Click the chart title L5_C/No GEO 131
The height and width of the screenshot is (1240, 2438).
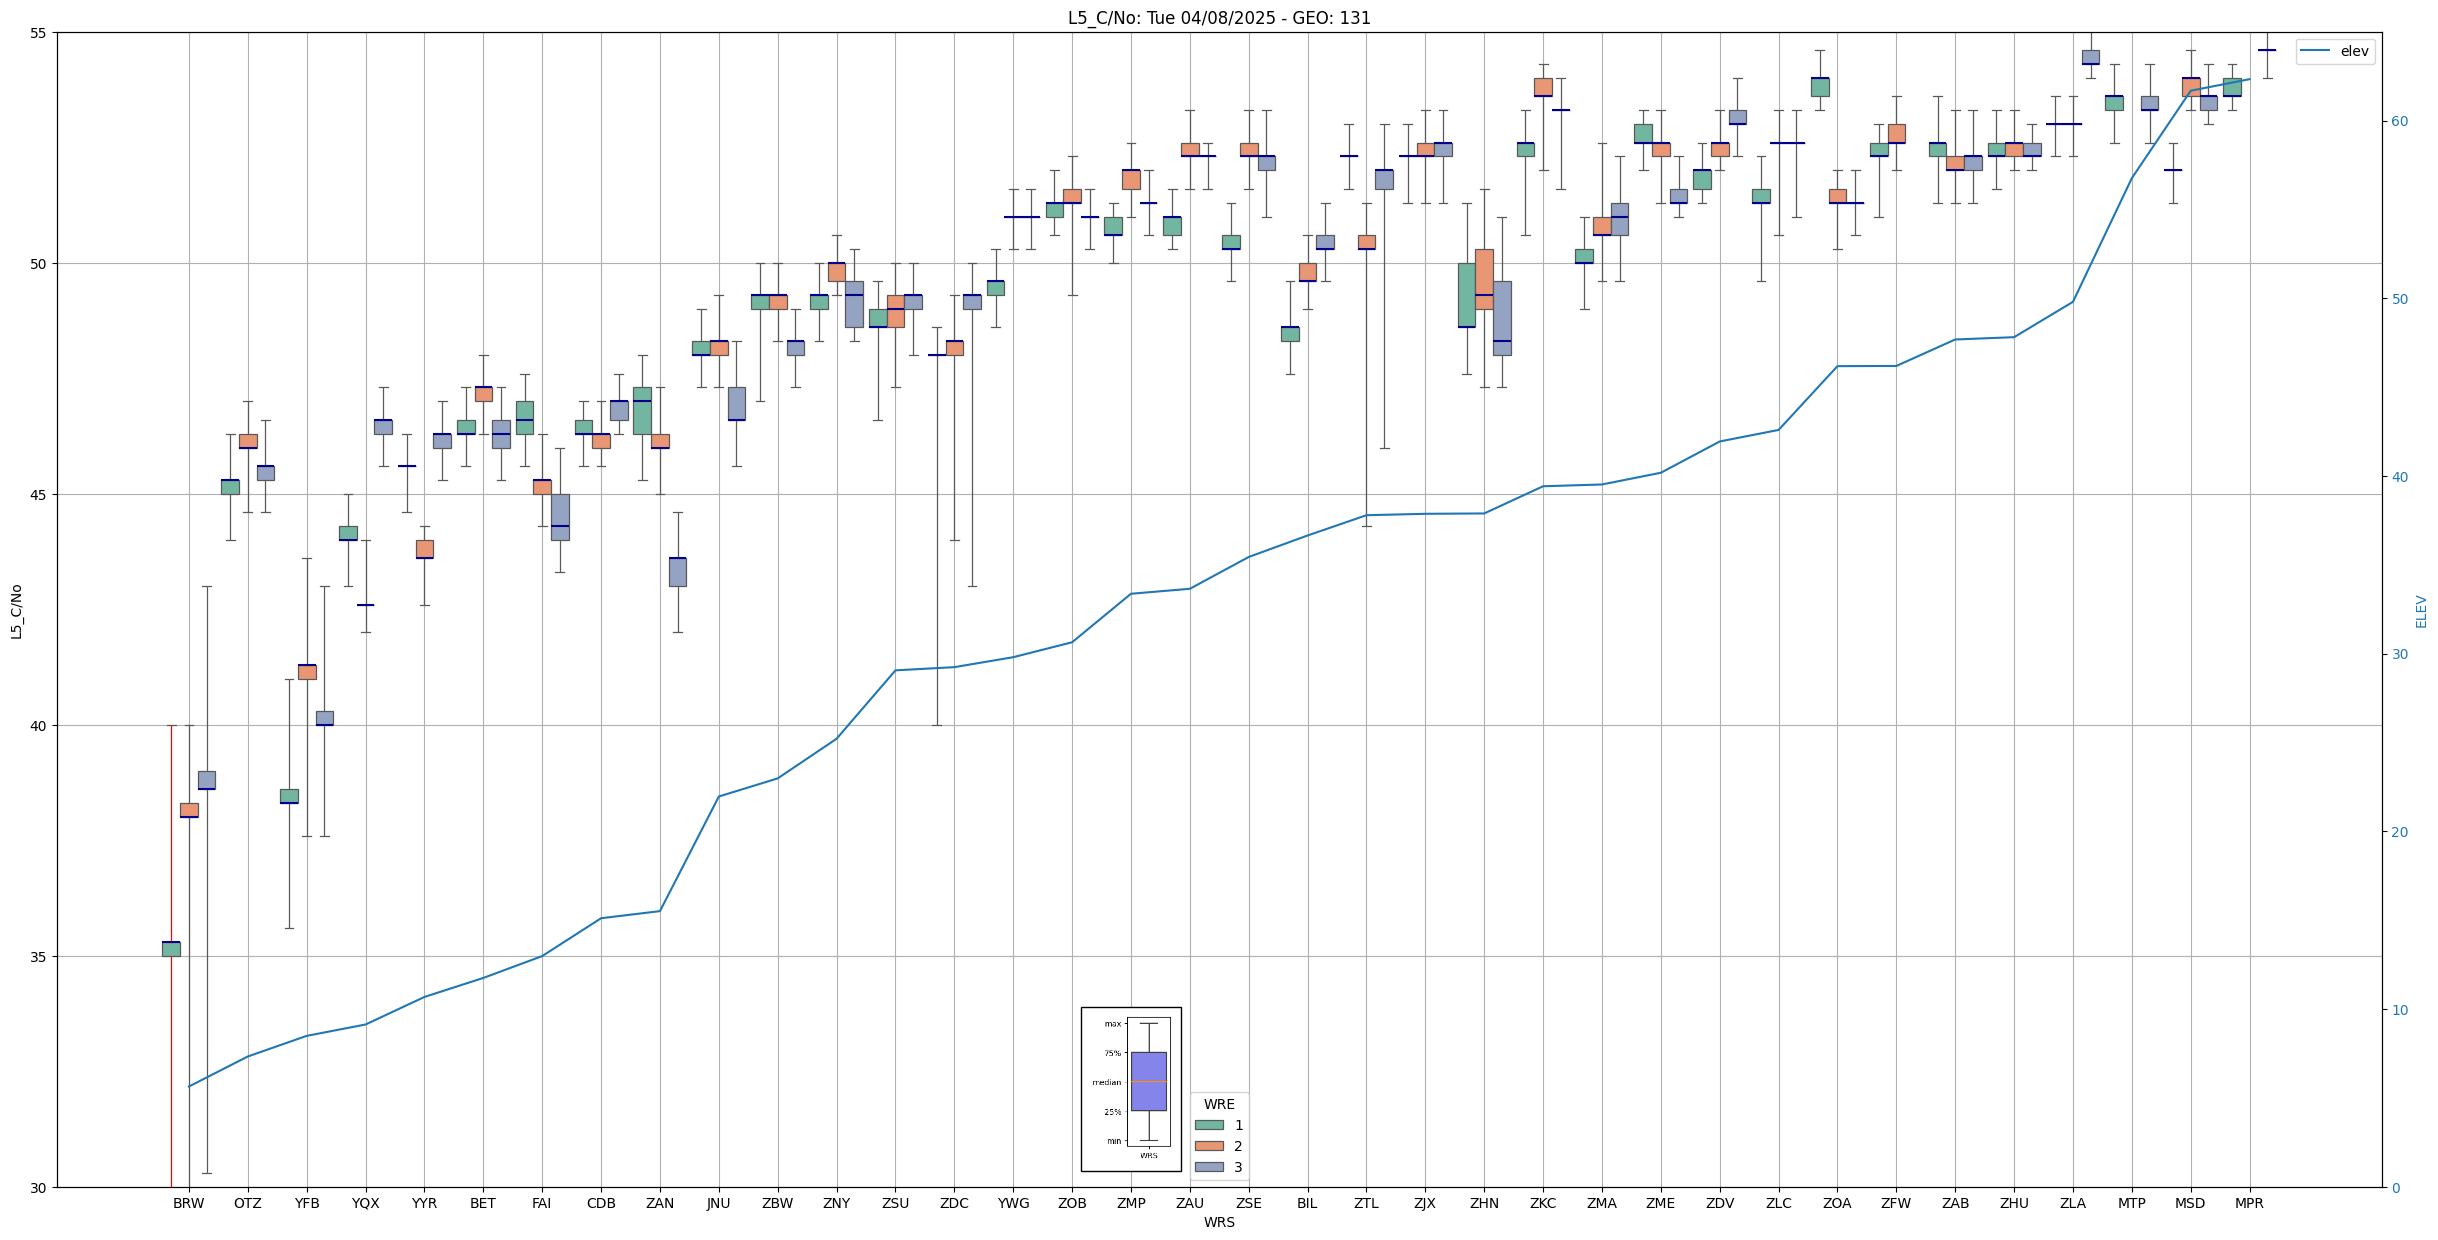[x=1219, y=18]
